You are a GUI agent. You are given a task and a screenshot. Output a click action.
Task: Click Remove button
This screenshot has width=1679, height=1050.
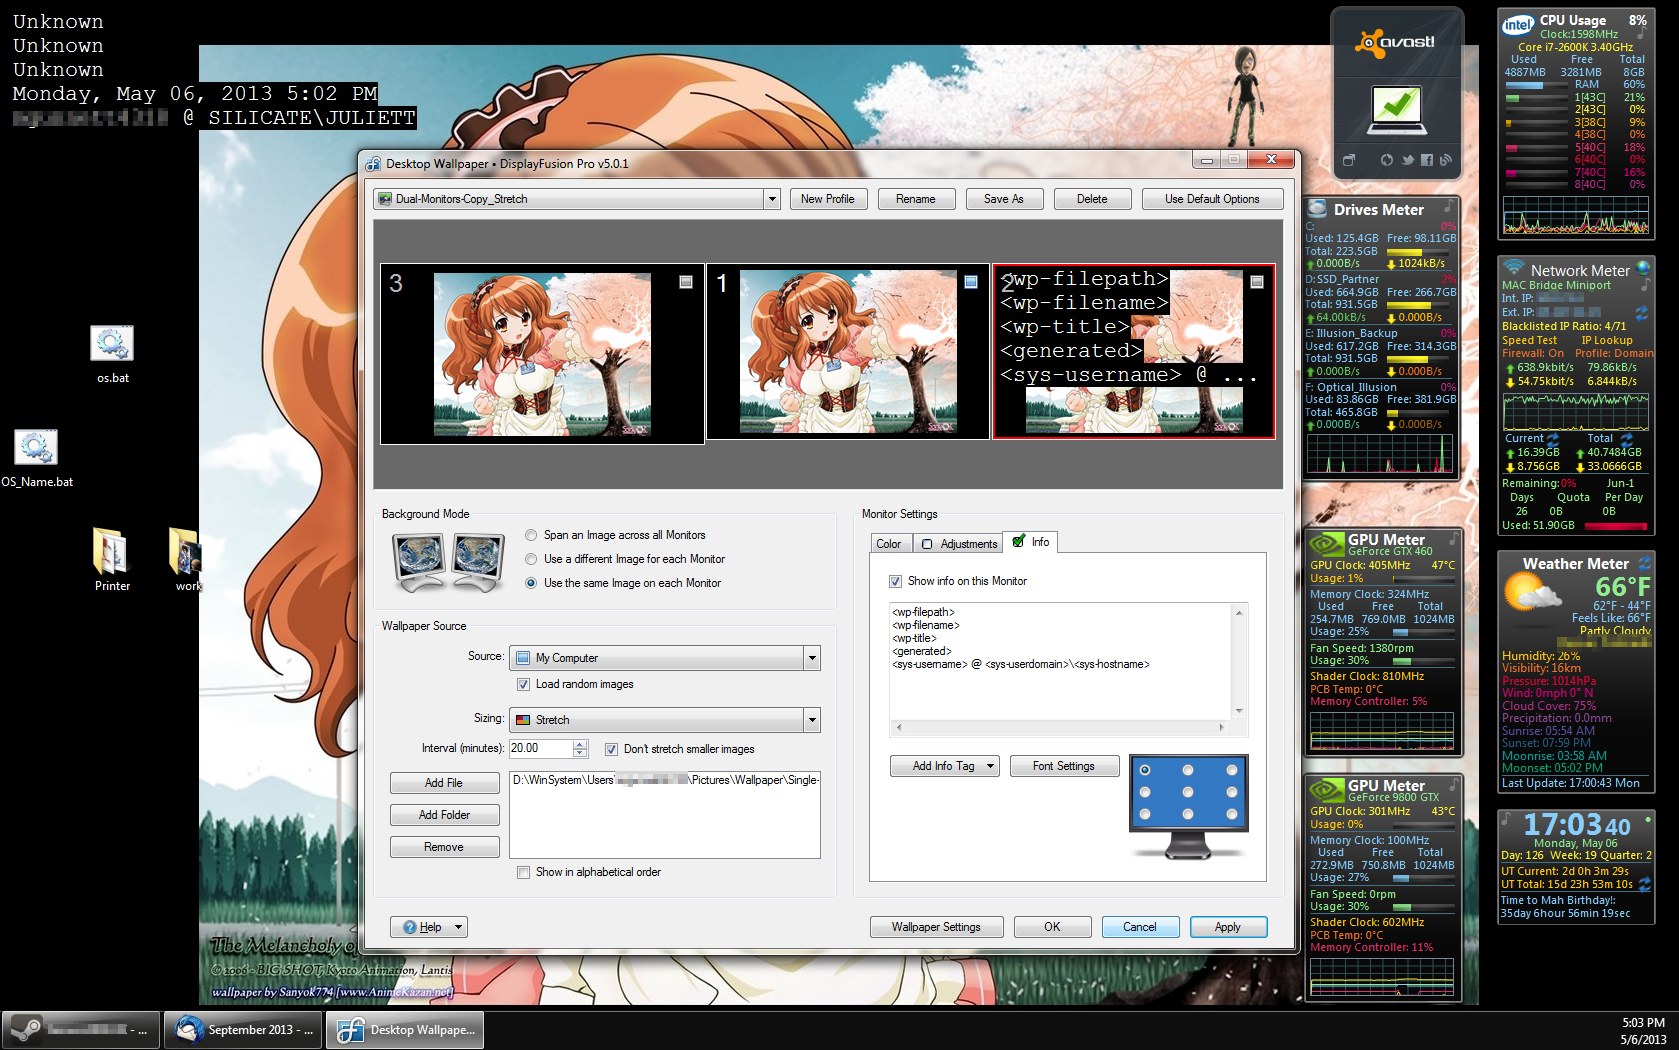click(x=444, y=847)
